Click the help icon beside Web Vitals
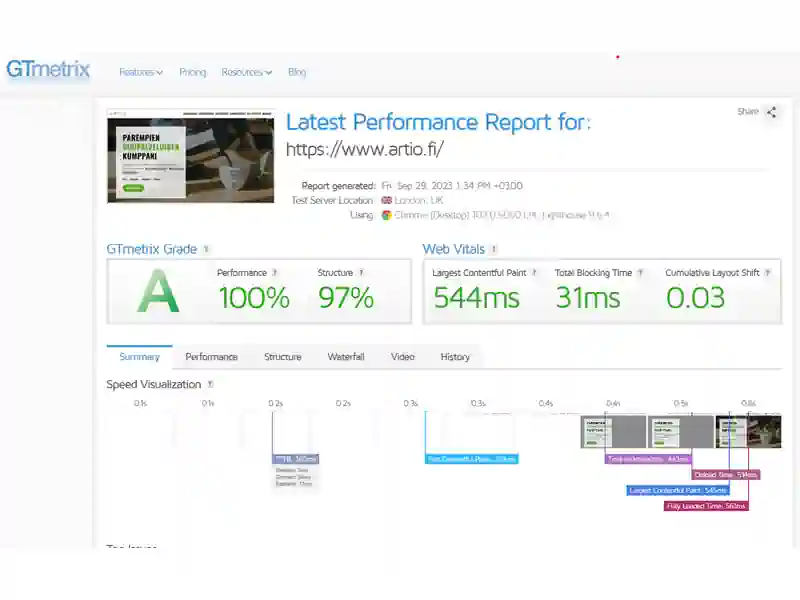 493,249
